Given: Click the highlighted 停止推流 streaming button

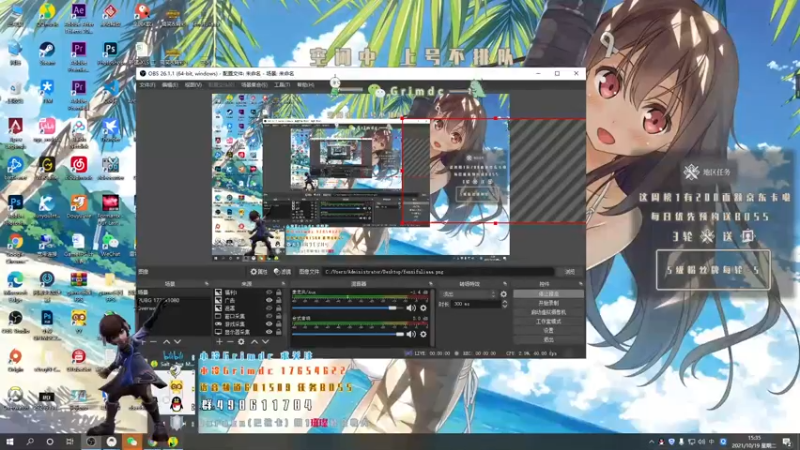Looking at the screenshot, I should (x=548, y=294).
